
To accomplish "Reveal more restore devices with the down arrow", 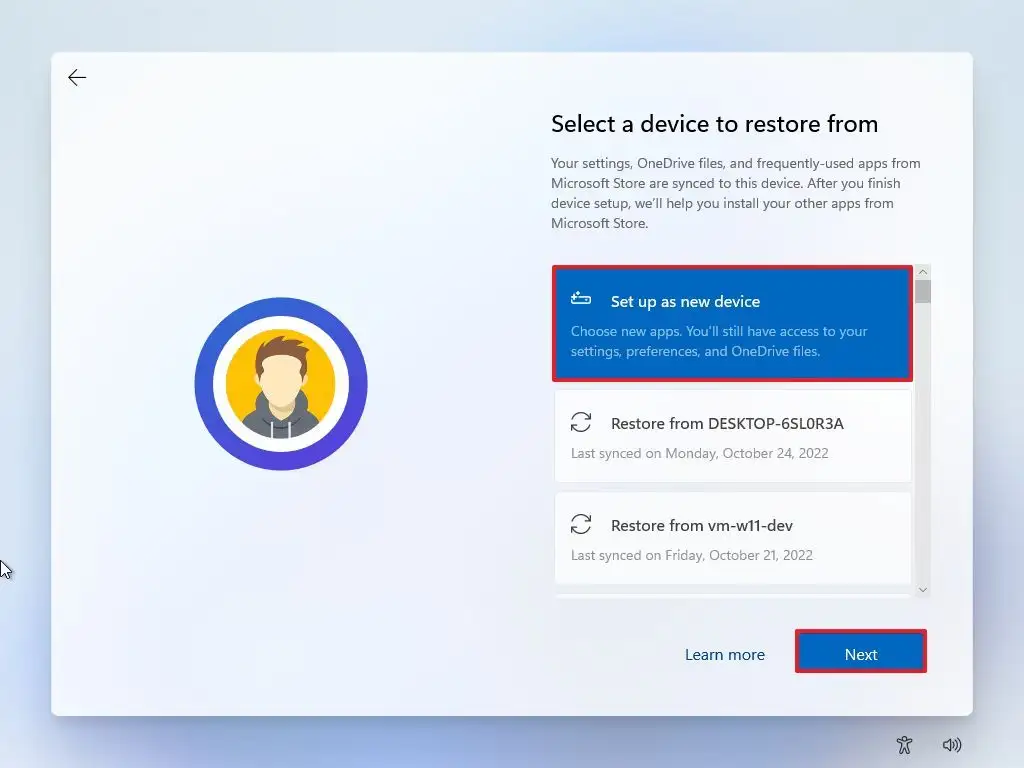I will pyautogui.click(x=922, y=589).
